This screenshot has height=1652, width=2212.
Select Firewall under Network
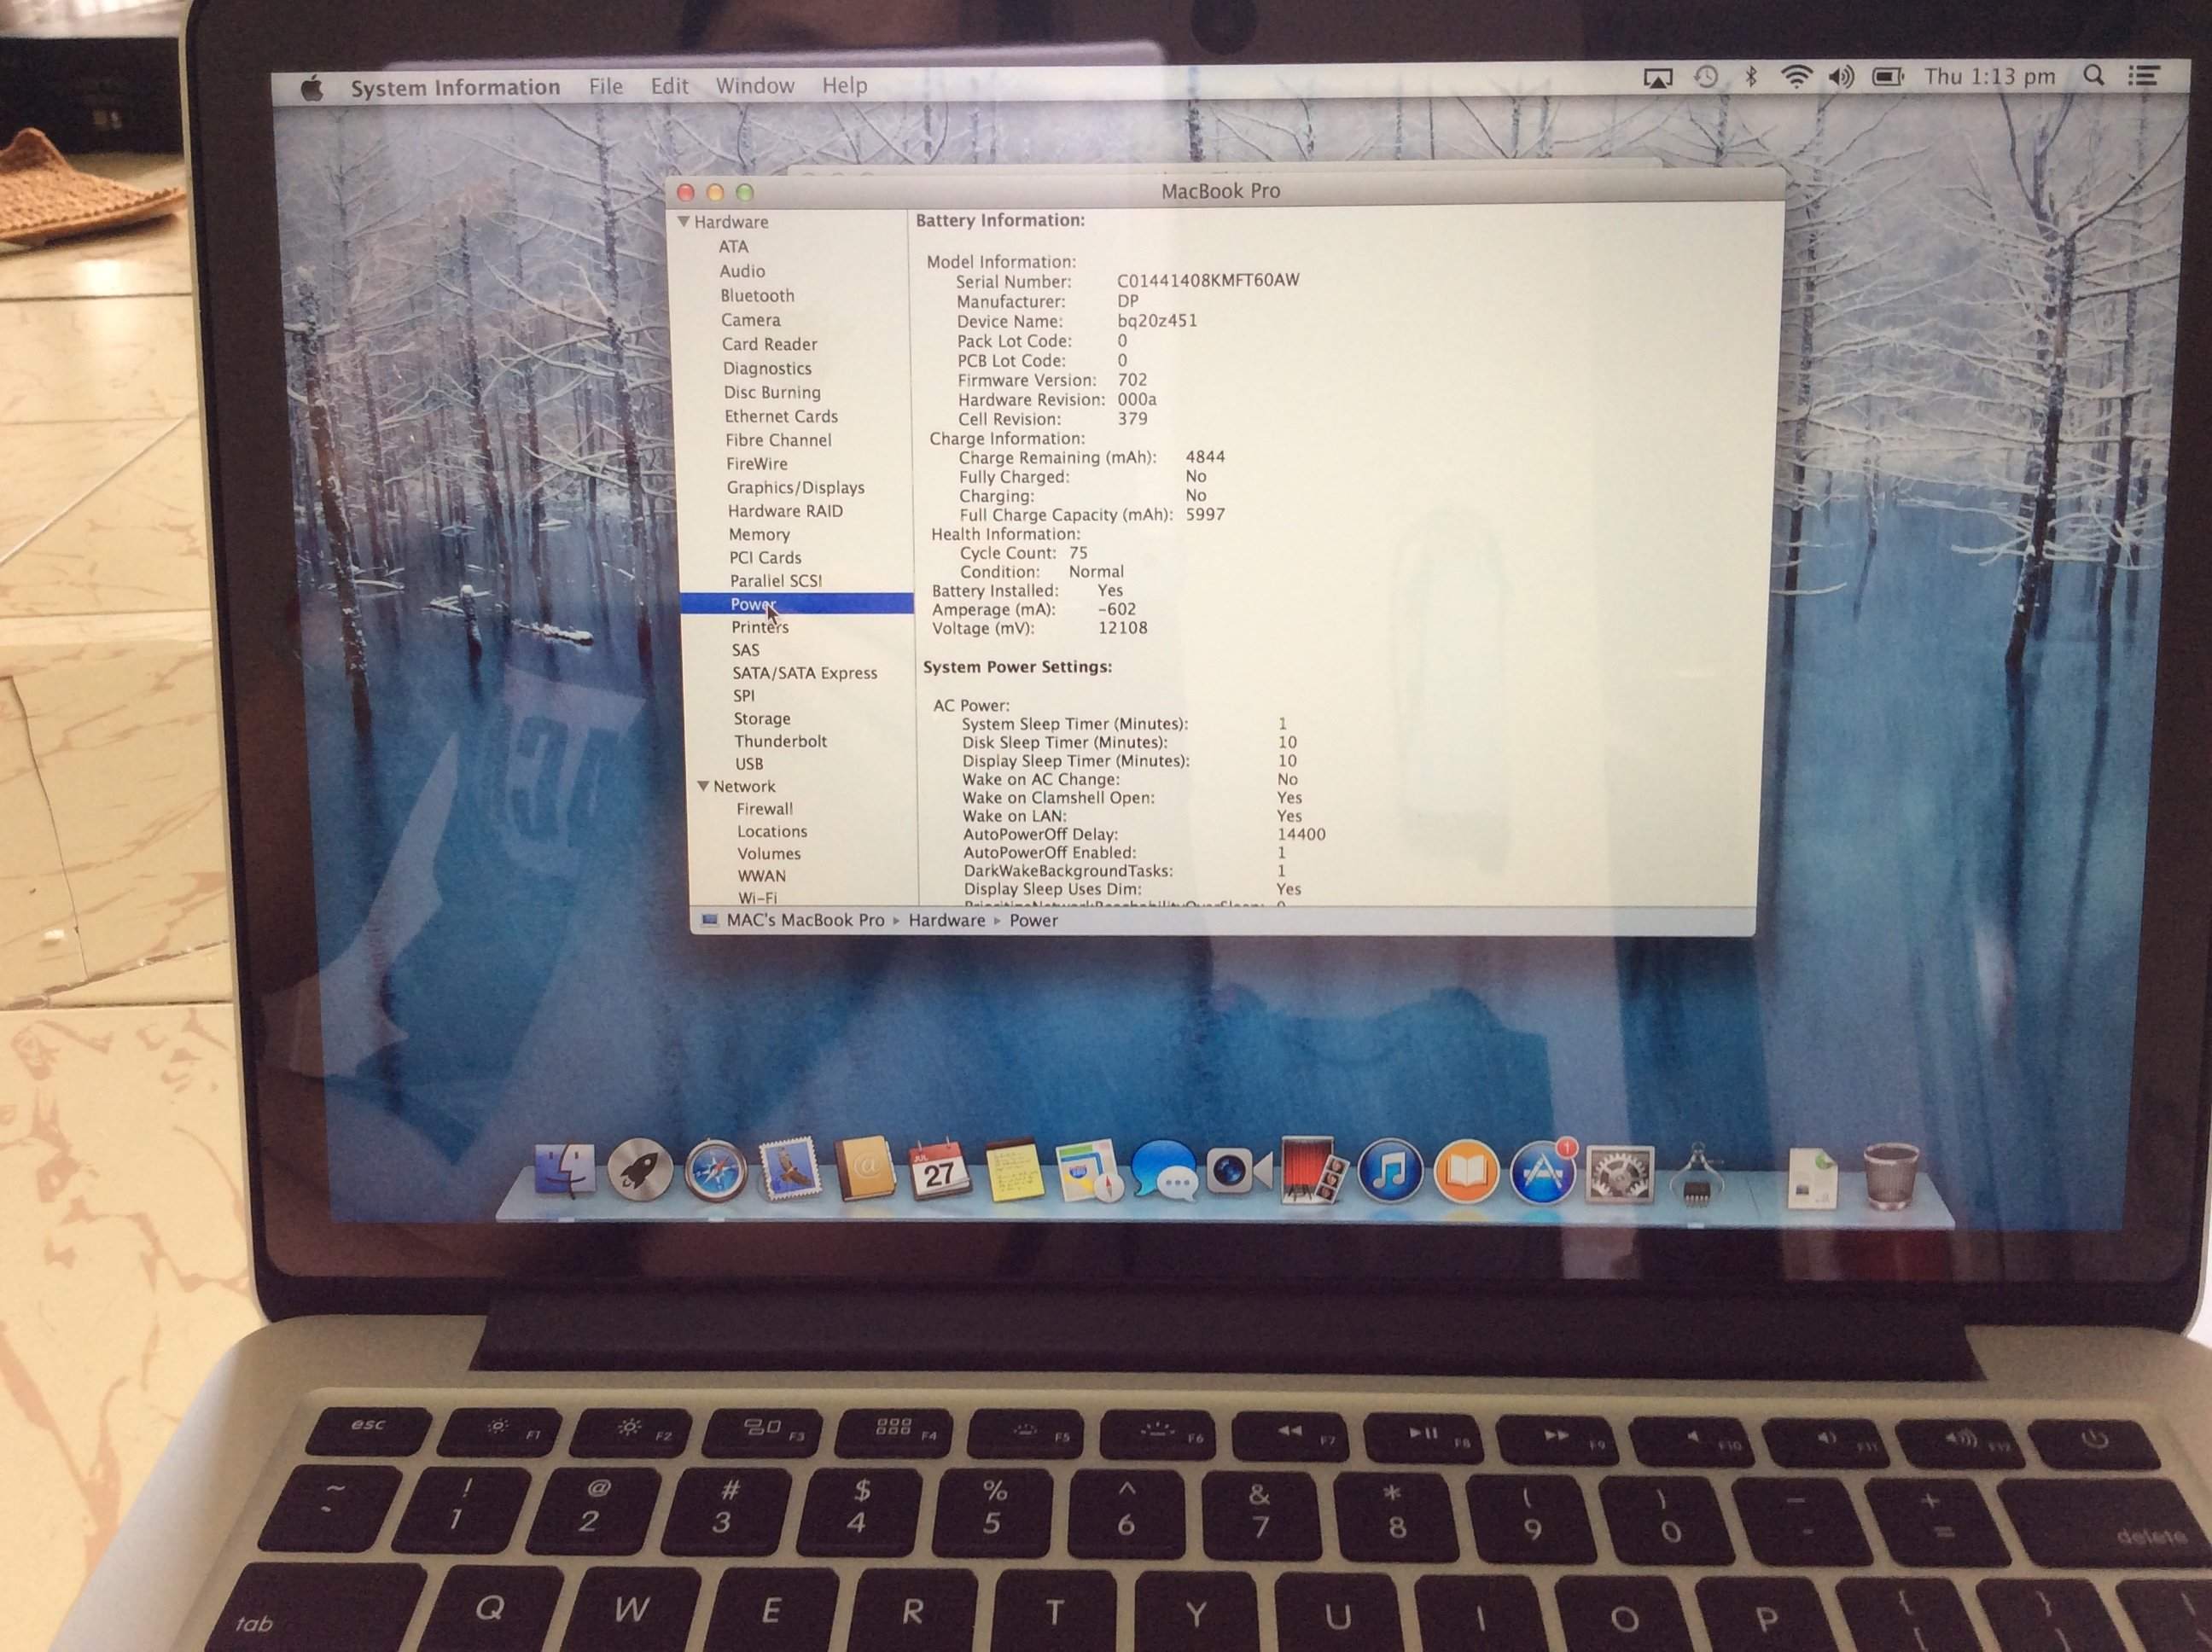tap(765, 809)
